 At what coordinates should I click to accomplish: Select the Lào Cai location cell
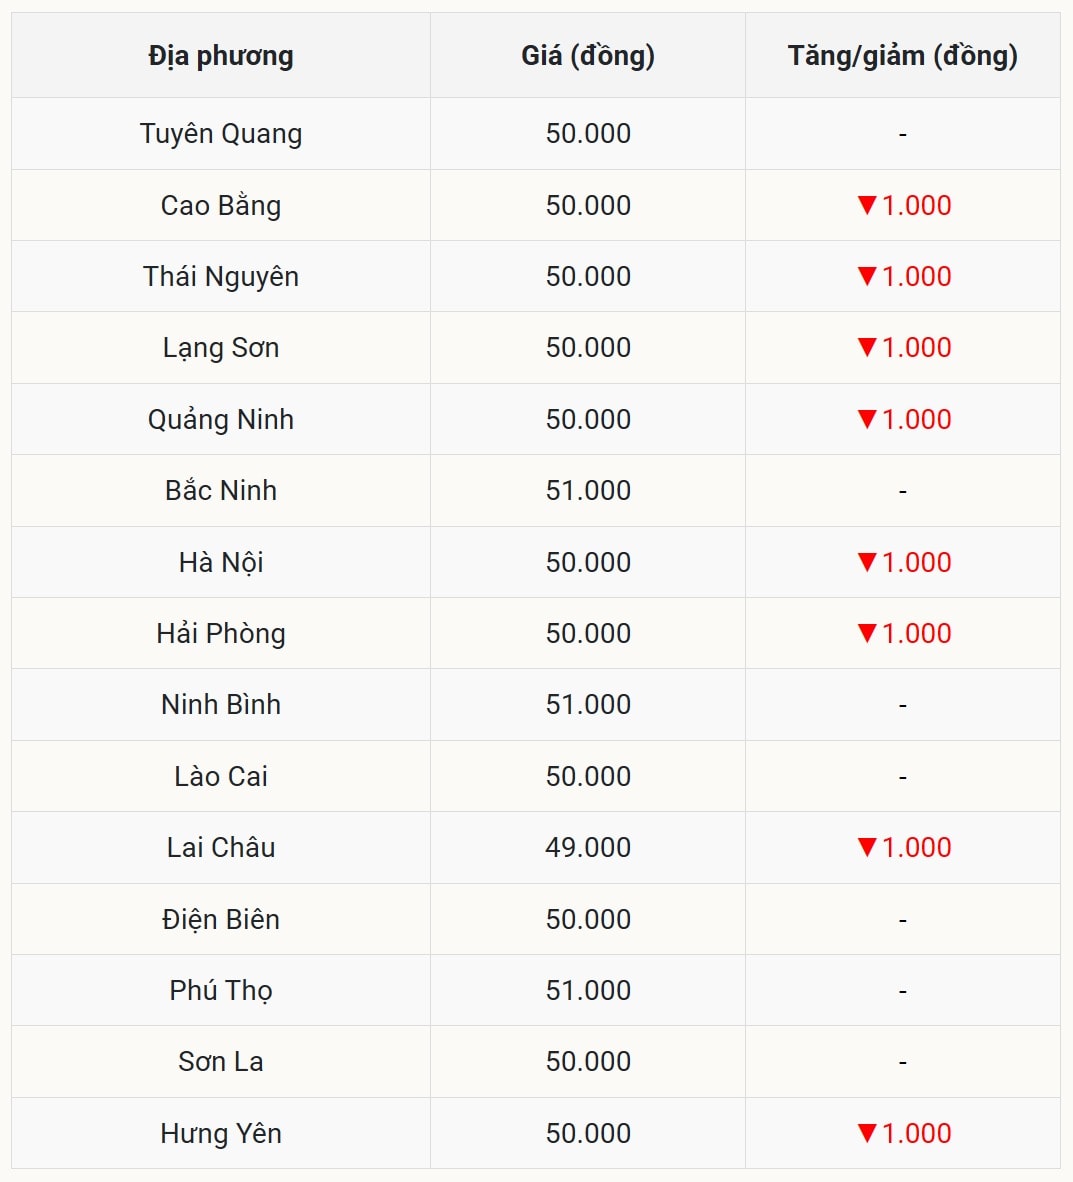221,776
